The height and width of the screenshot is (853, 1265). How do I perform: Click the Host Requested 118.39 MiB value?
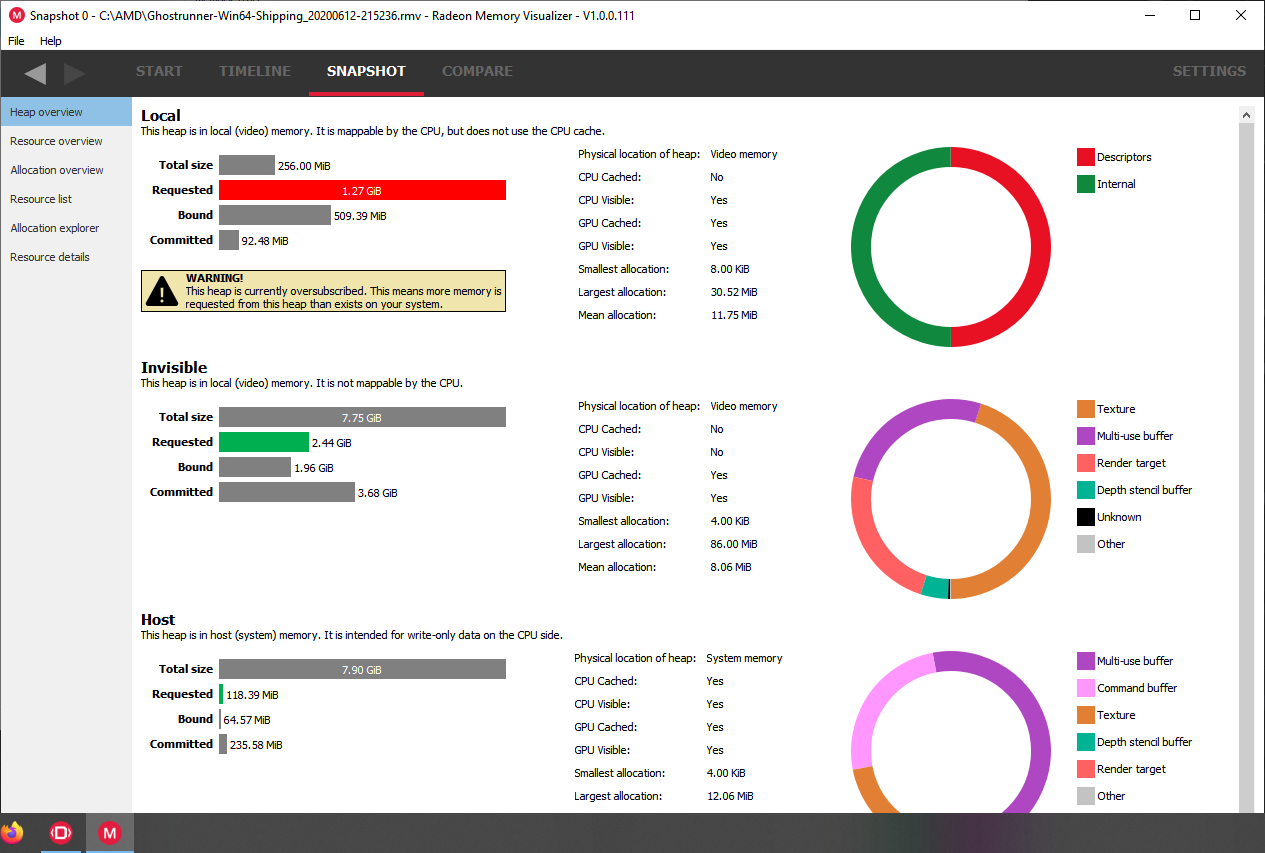tap(252, 695)
